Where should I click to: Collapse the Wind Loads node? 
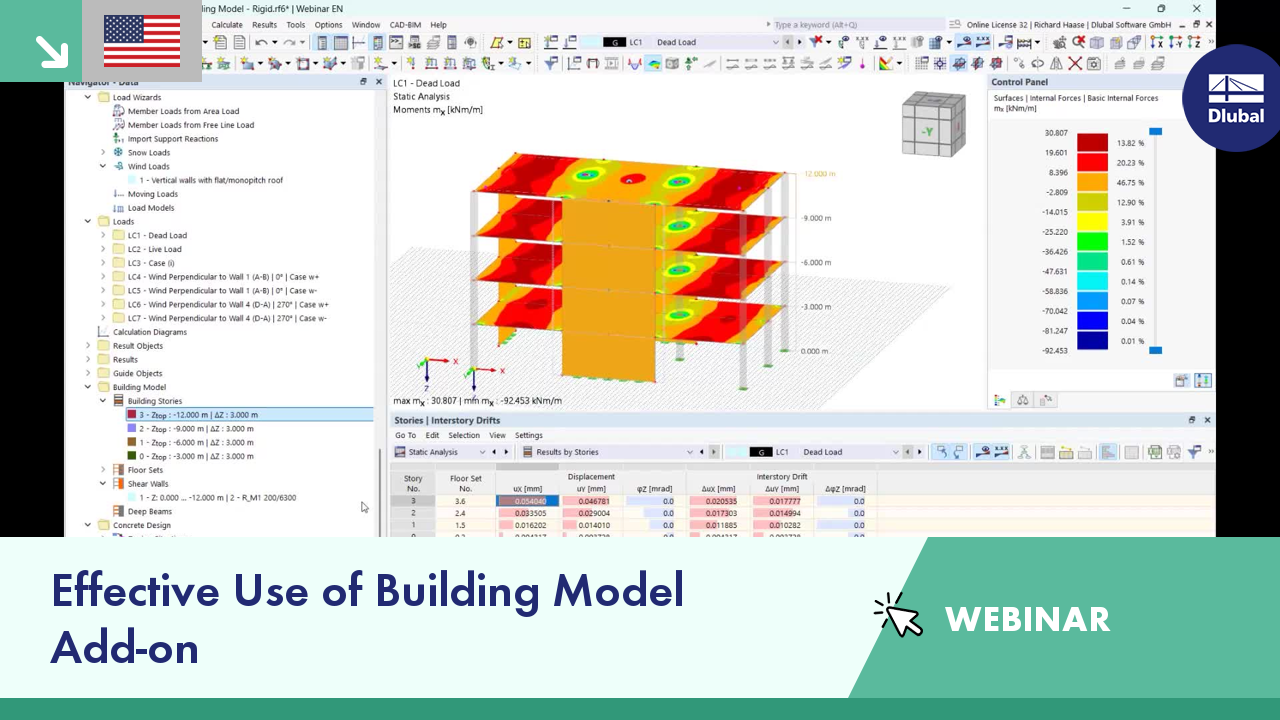(103, 167)
